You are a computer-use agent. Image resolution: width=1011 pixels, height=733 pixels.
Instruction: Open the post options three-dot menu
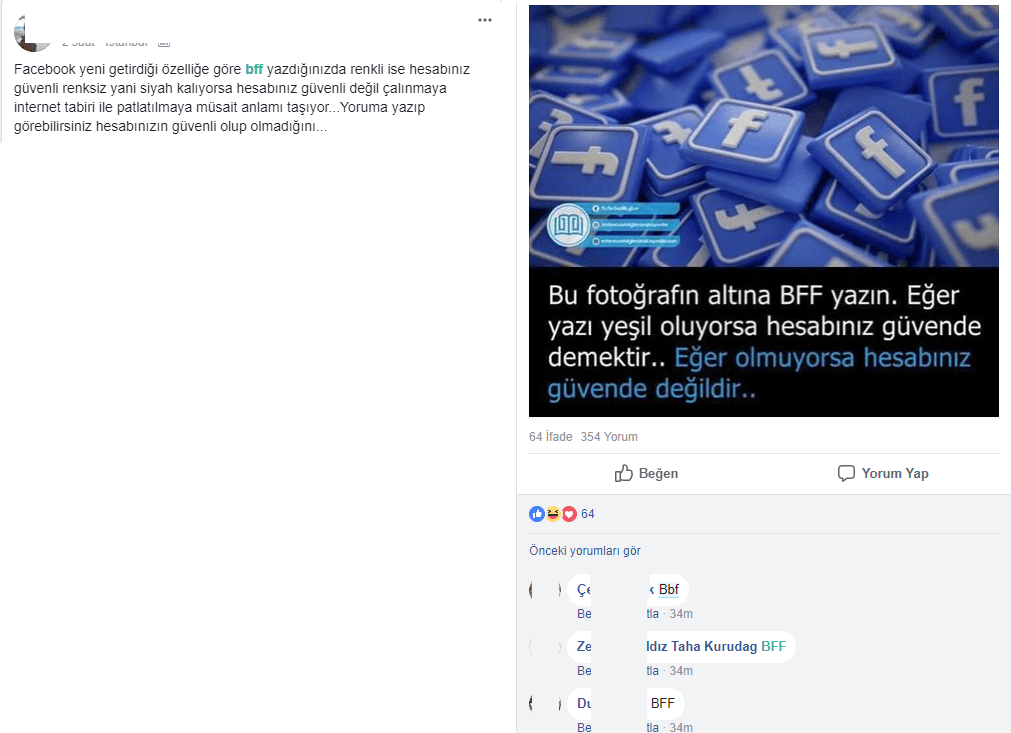[x=485, y=20]
